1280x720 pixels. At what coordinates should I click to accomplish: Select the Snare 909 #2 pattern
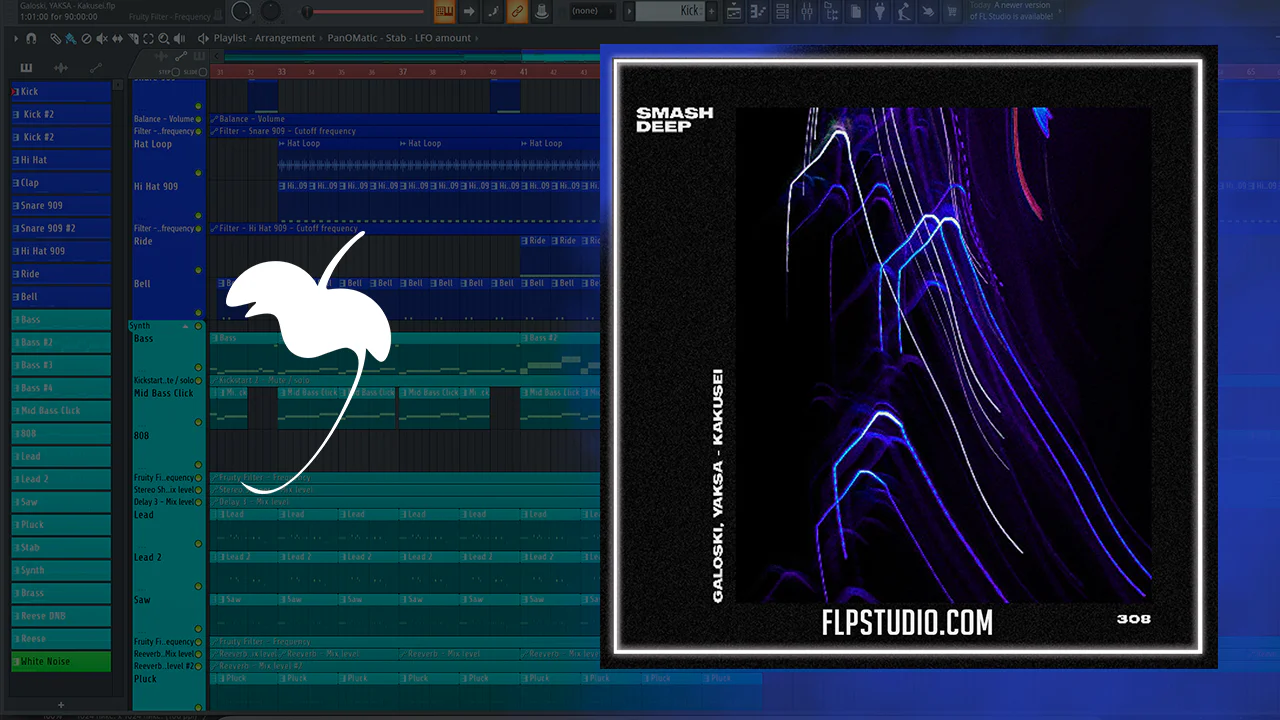pyautogui.click(x=60, y=228)
